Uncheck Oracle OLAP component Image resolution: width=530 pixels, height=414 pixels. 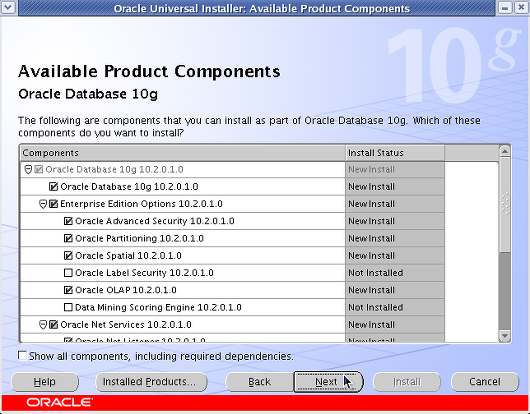[x=68, y=290]
